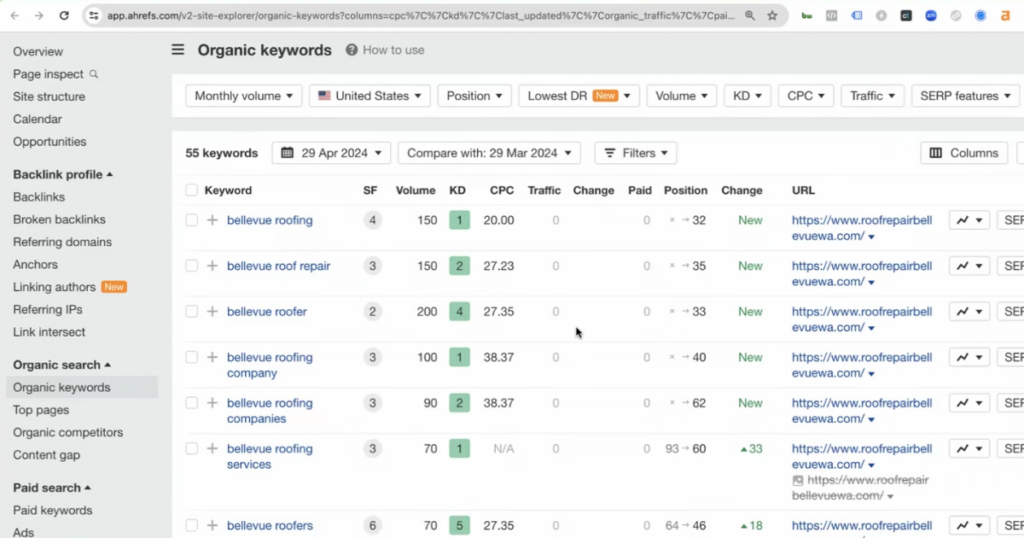1024x538 pixels.
Task: Check the bellevue roofing services row checkbox
Action: point(191,449)
